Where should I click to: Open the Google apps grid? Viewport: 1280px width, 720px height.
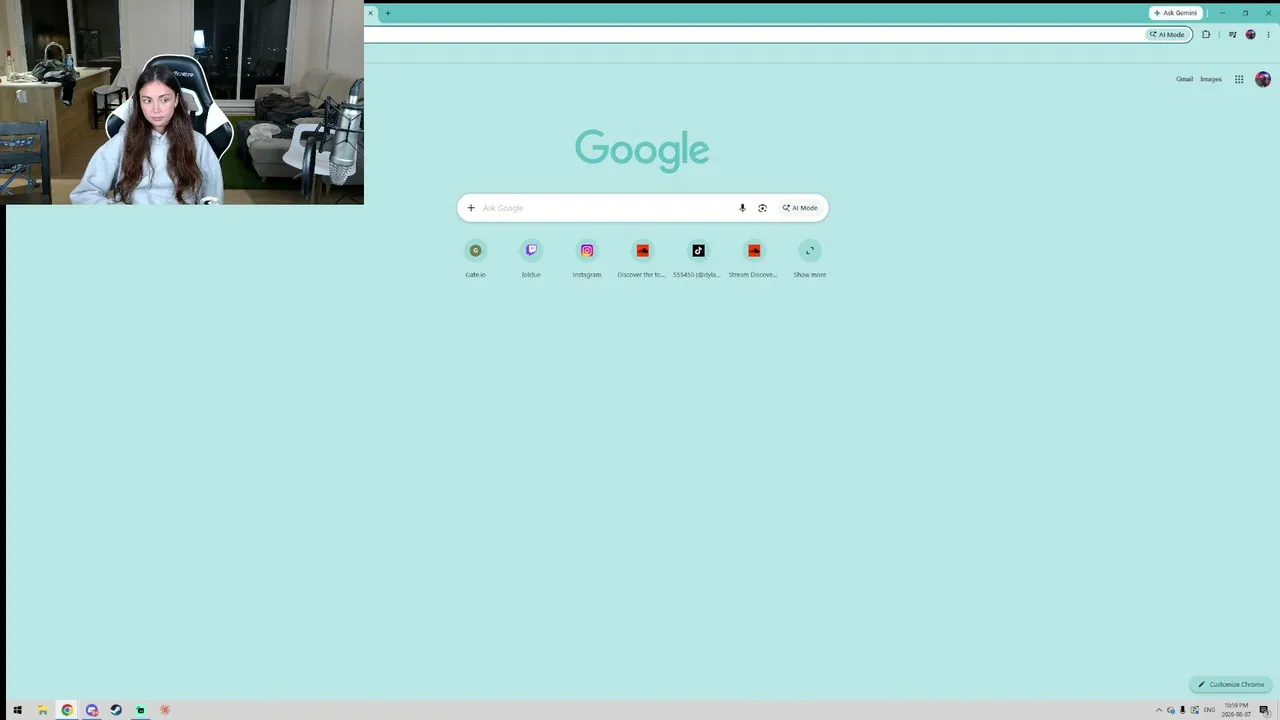click(x=1239, y=79)
